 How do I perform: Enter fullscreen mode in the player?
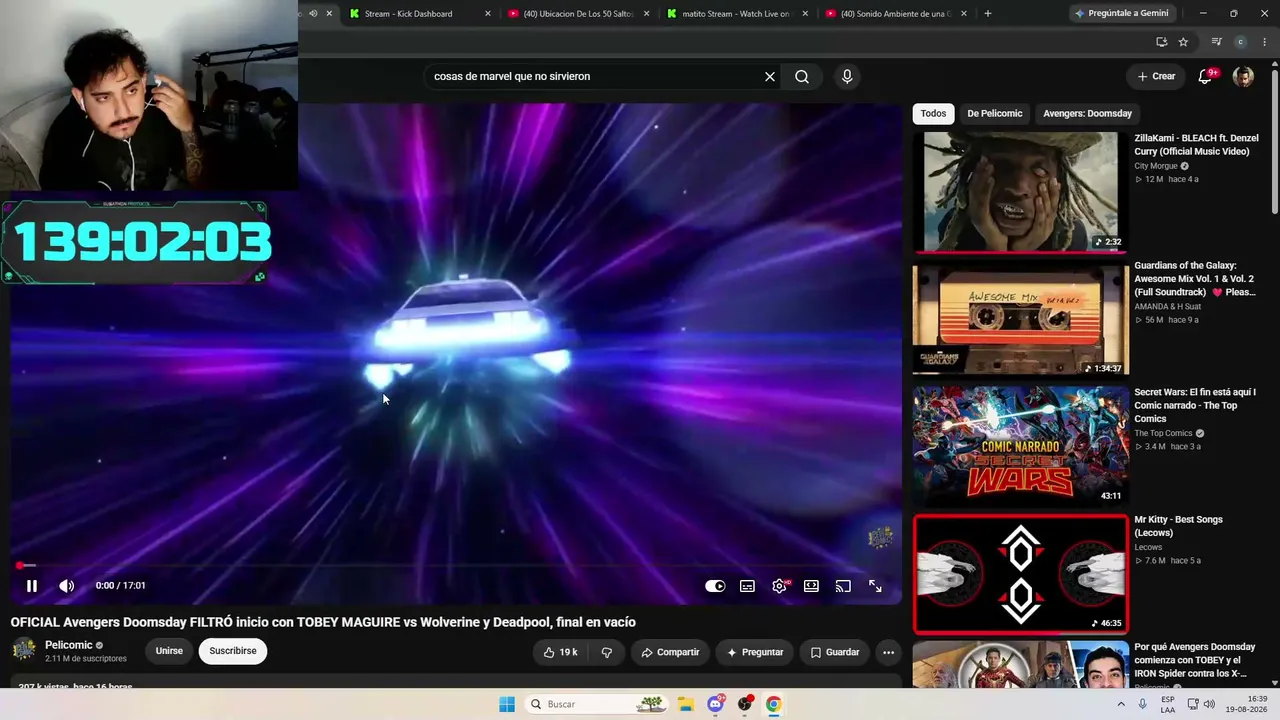coord(875,586)
